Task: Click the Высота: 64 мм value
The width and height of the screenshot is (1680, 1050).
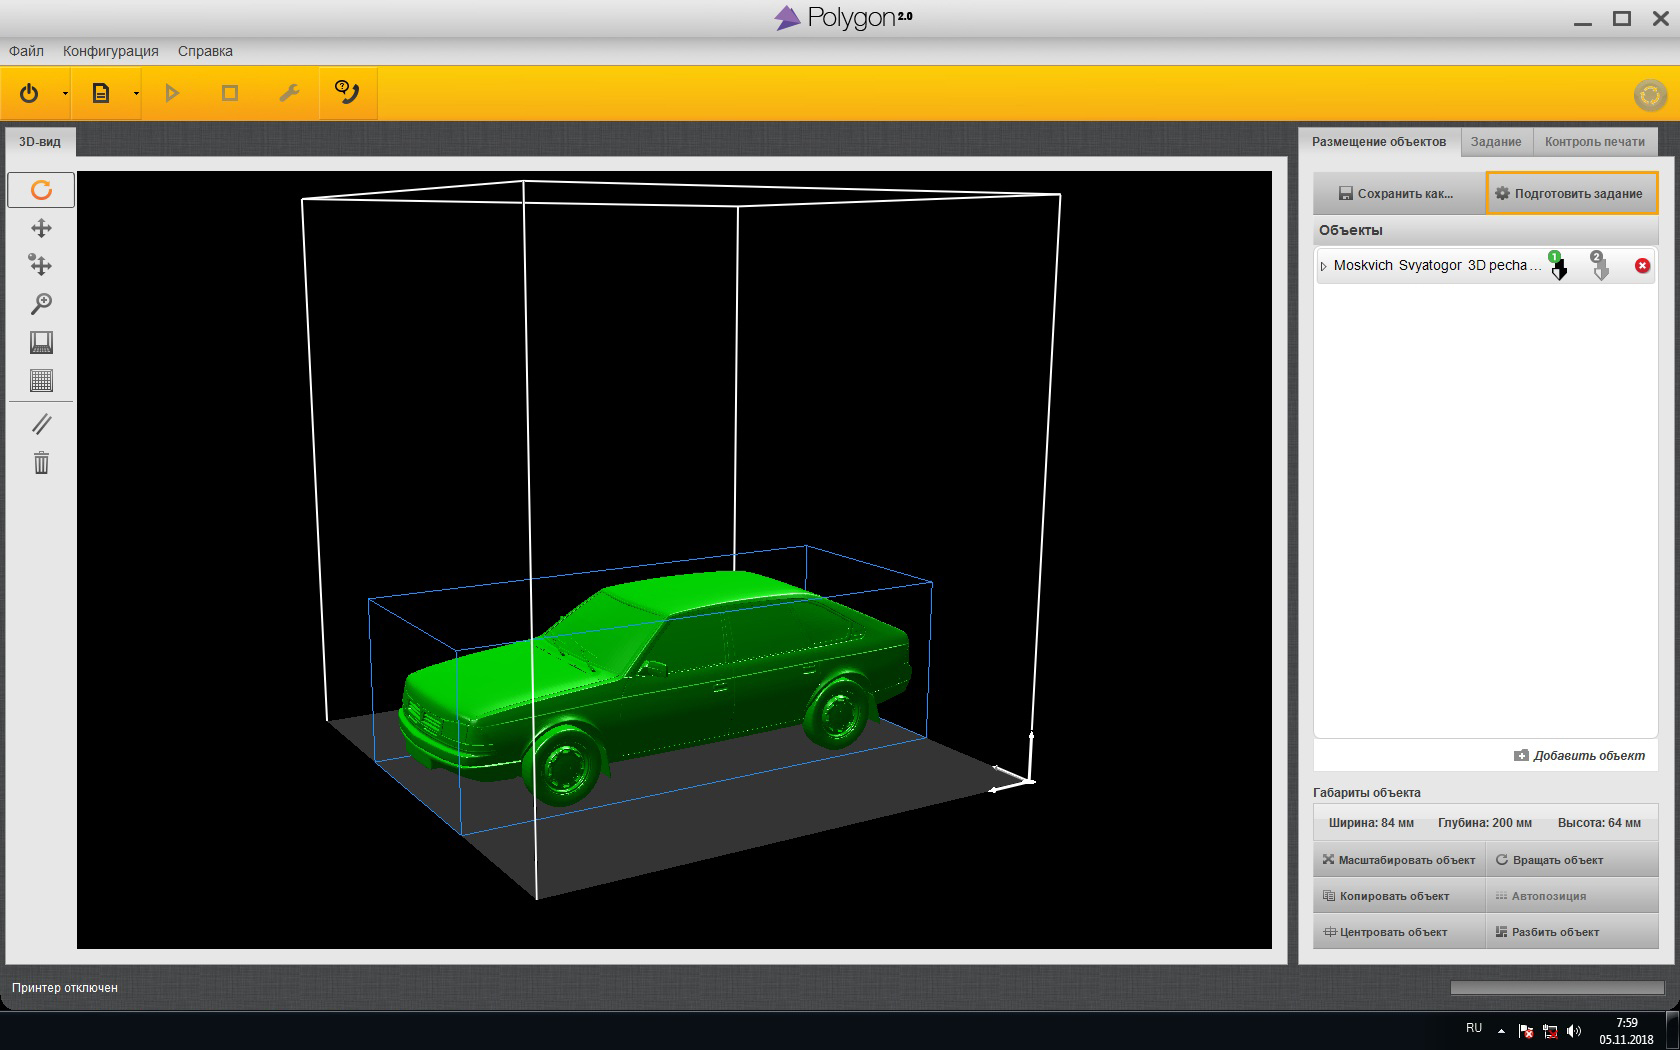Action: click(x=1599, y=823)
